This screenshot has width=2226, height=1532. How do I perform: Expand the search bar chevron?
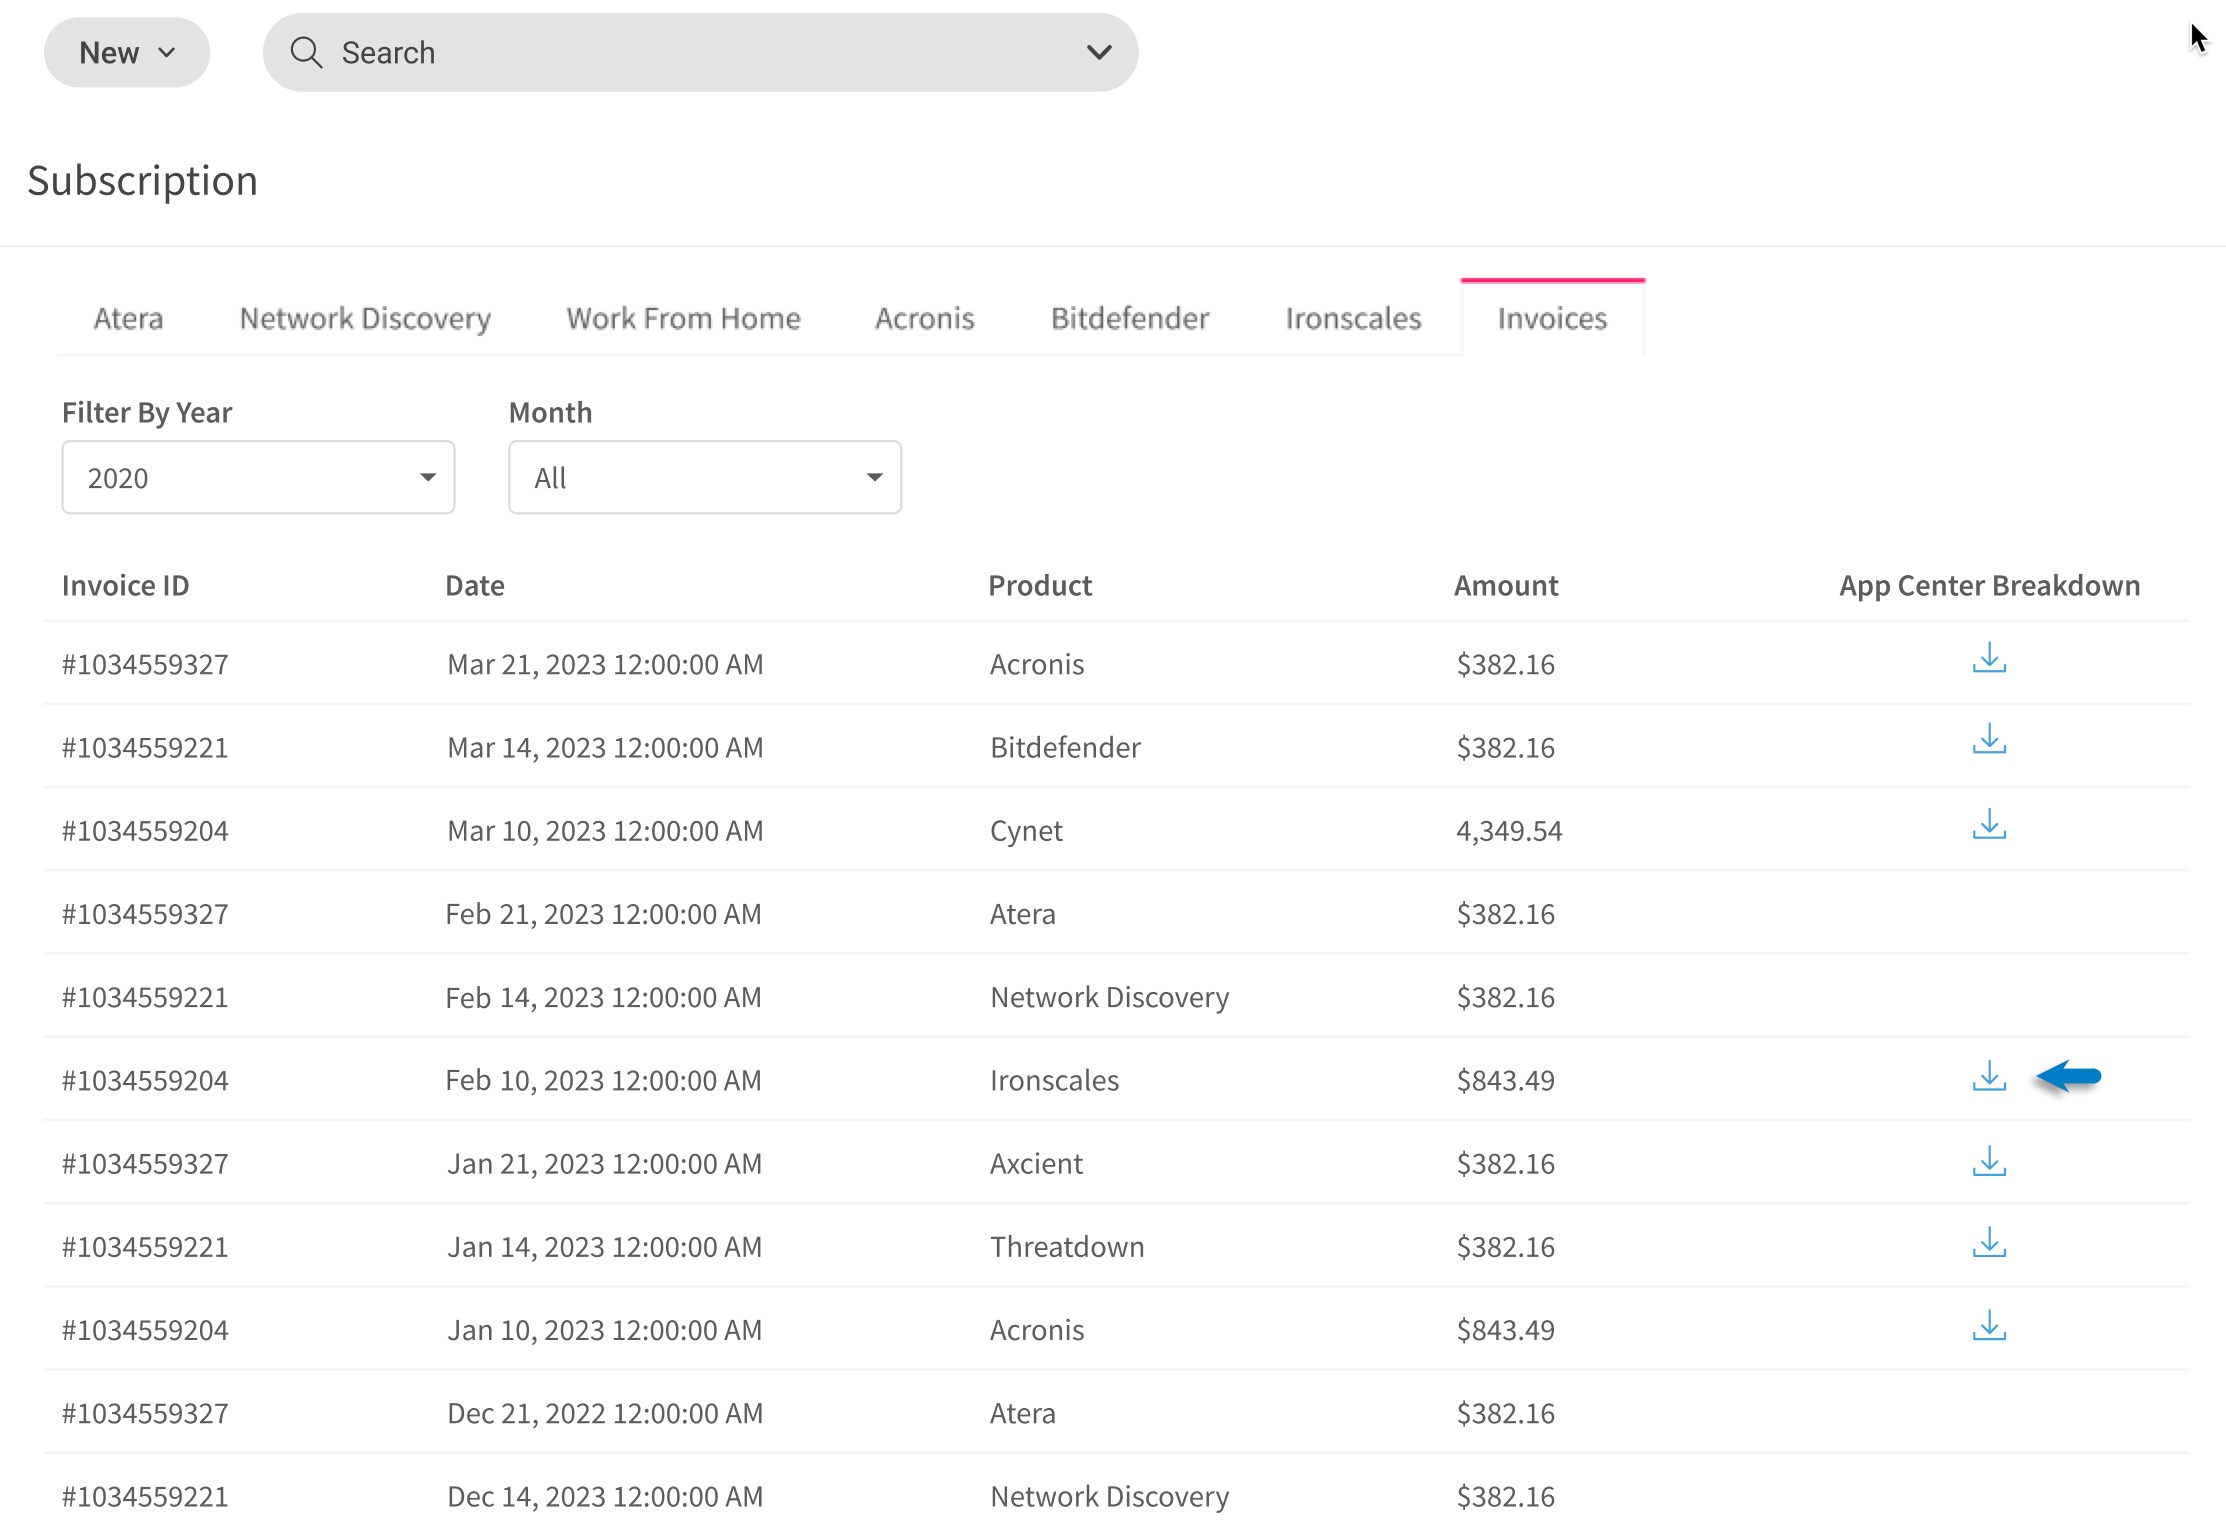(1099, 52)
